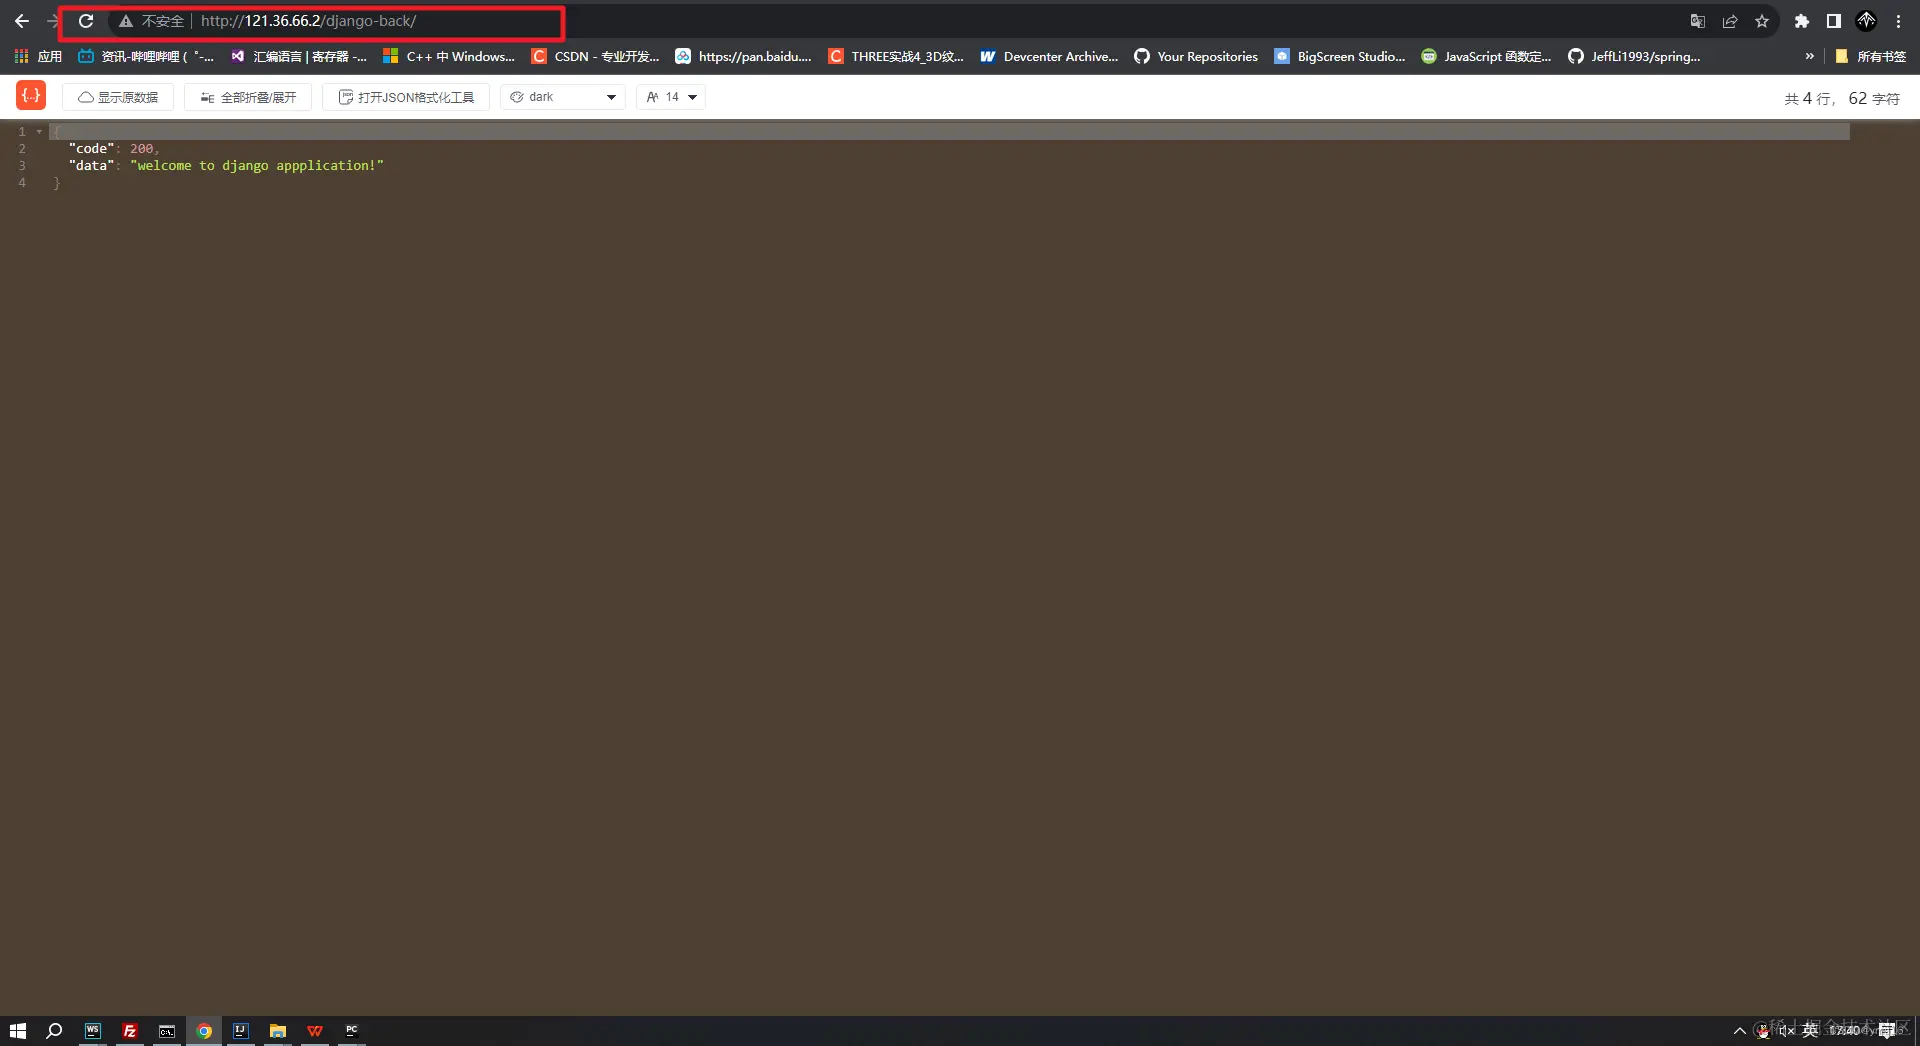Bookmark this page with the star
Viewport: 1920px width, 1046px height.
[x=1762, y=21]
